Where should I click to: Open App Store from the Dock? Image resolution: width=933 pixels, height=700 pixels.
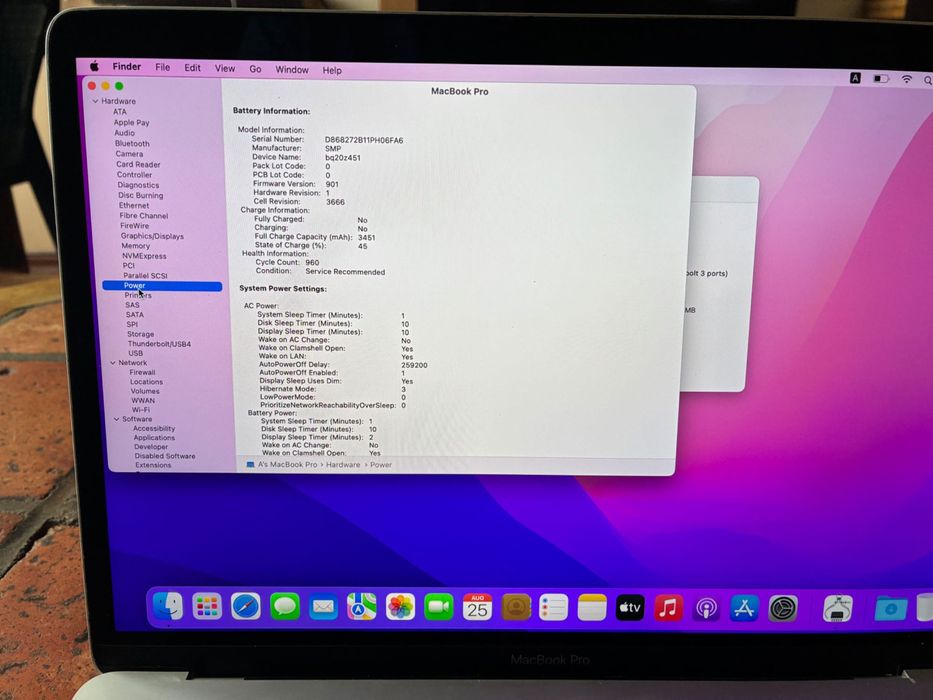[744, 608]
